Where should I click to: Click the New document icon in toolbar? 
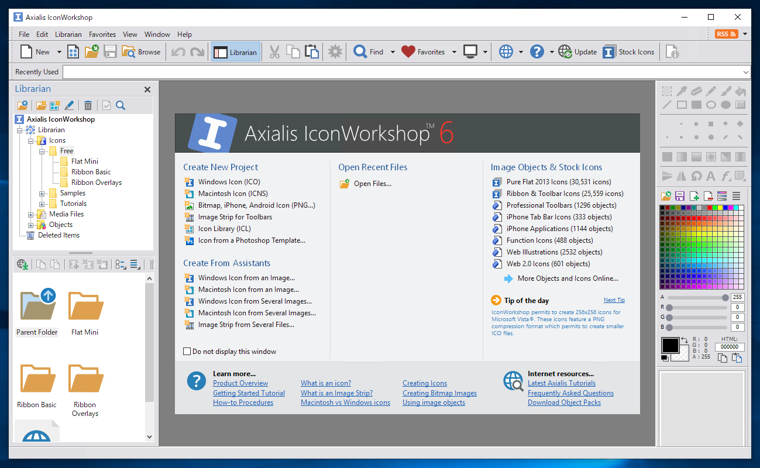(26, 52)
